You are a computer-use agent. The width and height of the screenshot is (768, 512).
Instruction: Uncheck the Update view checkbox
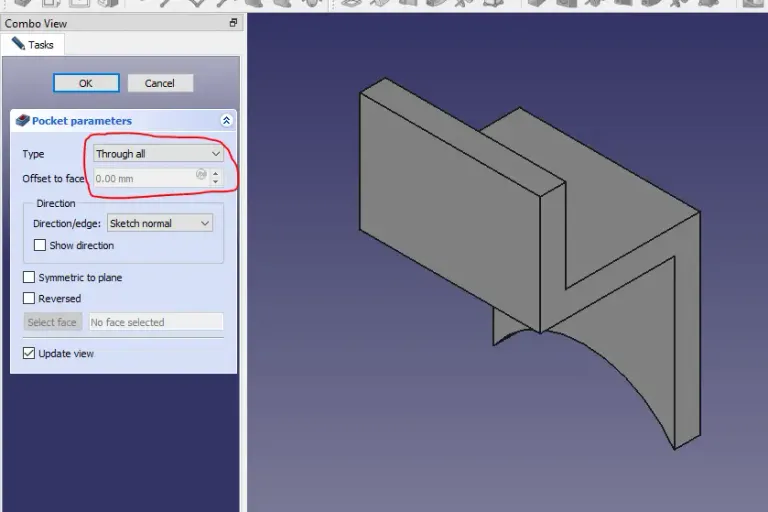coord(29,353)
